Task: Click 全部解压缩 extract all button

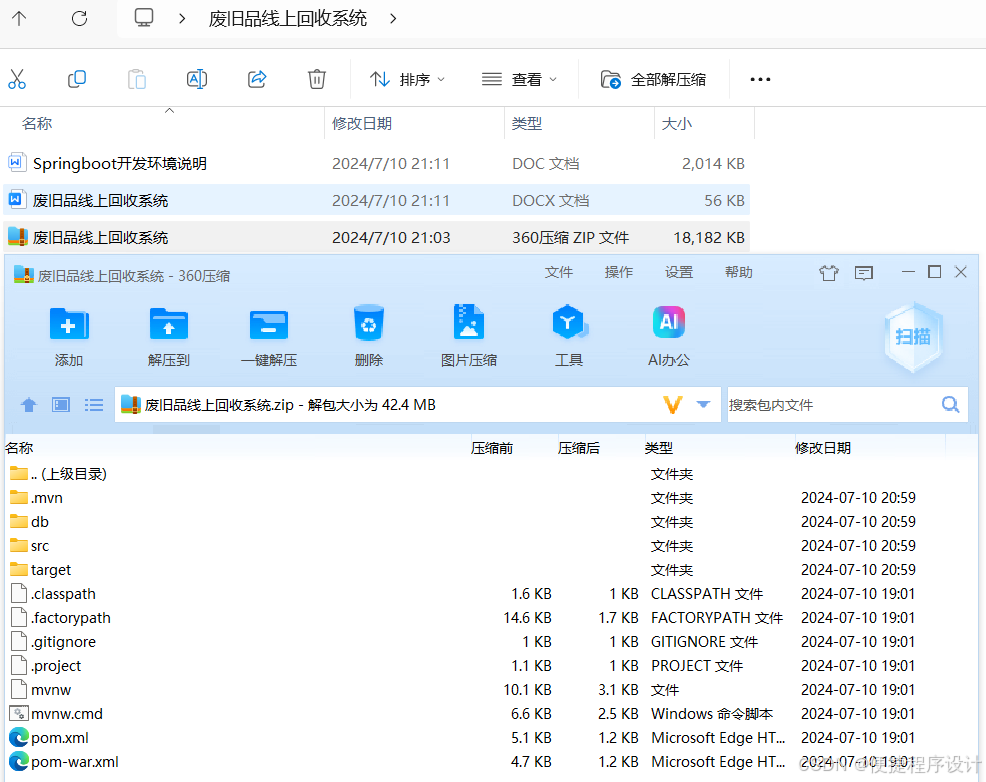Action: [x=653, y=79]
